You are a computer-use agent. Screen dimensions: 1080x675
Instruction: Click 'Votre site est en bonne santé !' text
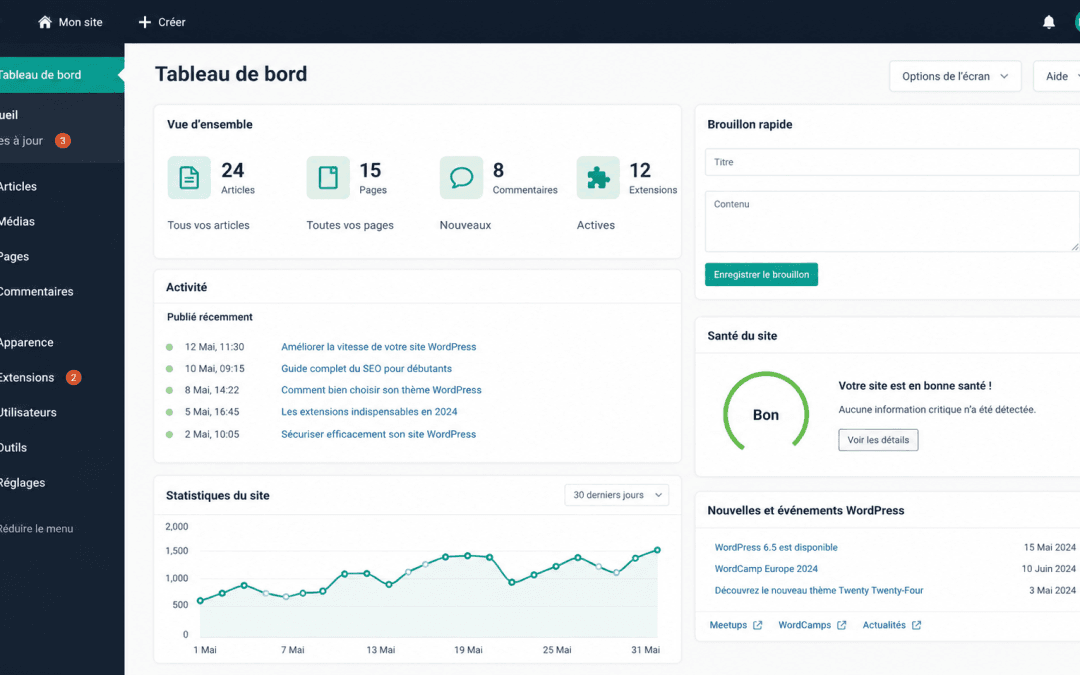(x=915, y=386)
